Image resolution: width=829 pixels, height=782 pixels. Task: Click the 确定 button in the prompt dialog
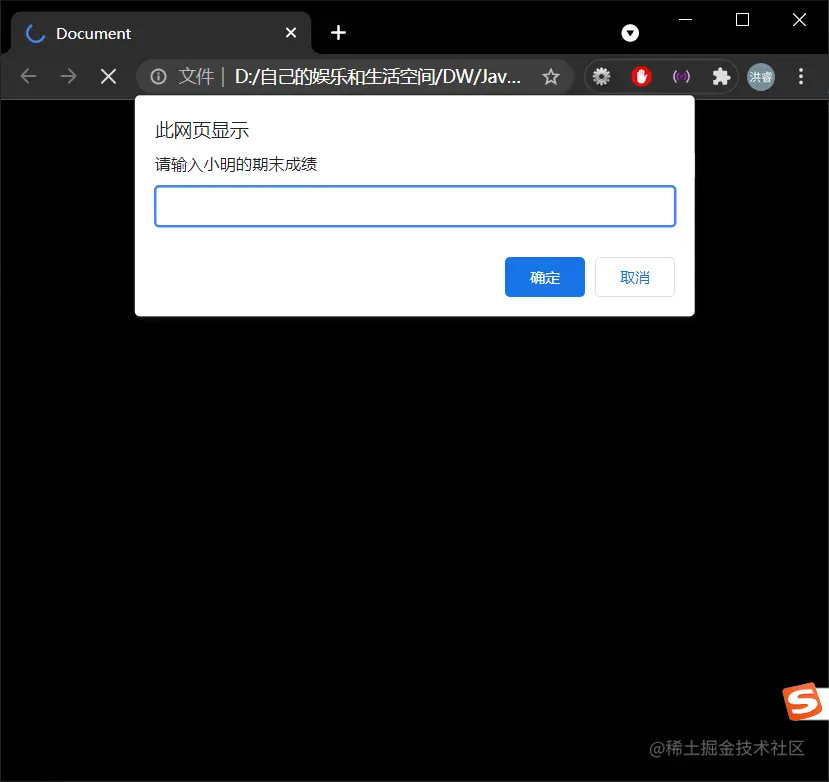[x=545, y=277]
